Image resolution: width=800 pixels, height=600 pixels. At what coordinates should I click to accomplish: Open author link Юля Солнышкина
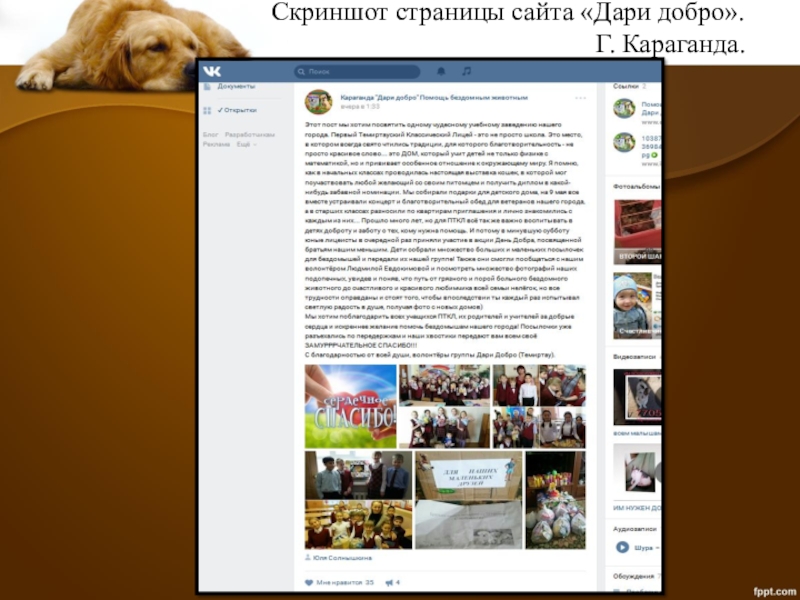(342, 558)
